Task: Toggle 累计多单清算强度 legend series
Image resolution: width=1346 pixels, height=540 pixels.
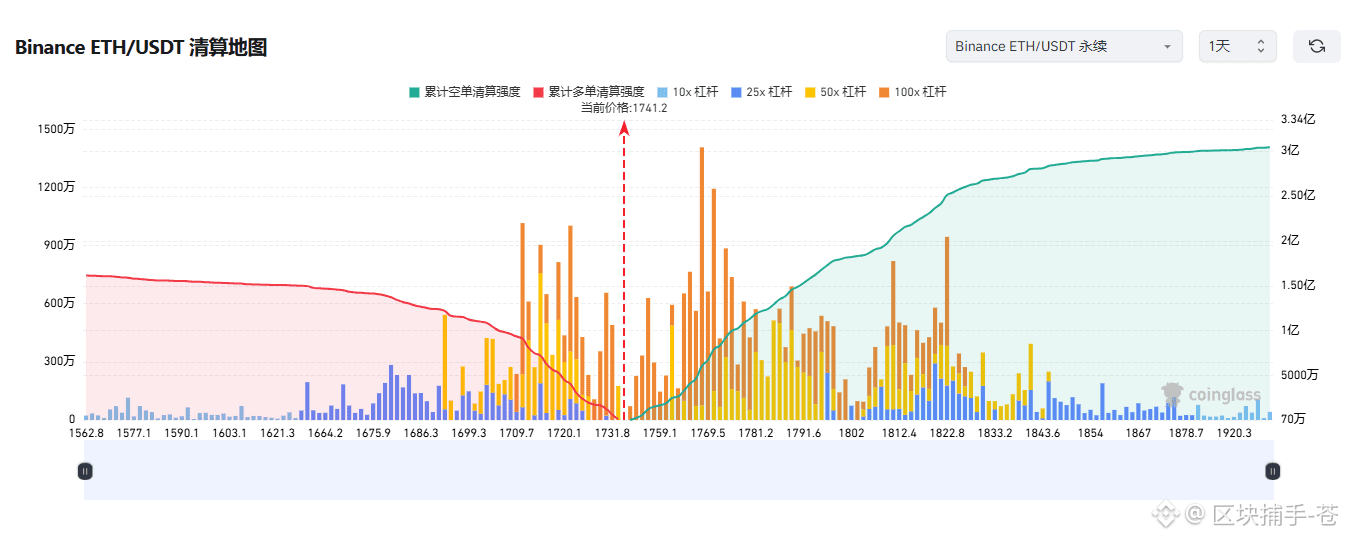Action: click(x=589, y=92)
